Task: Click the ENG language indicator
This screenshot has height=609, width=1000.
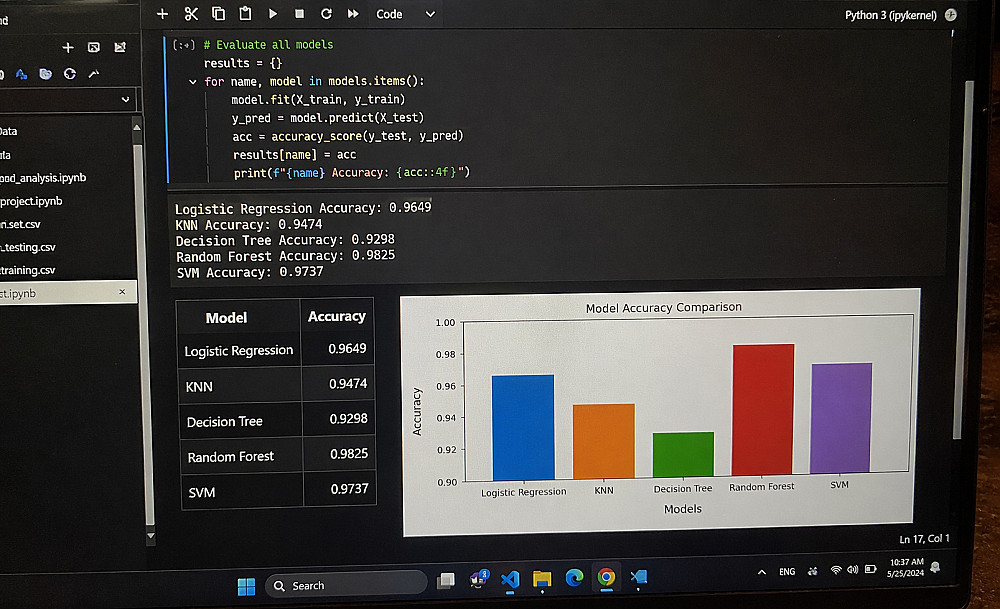Action: [787, 571]
